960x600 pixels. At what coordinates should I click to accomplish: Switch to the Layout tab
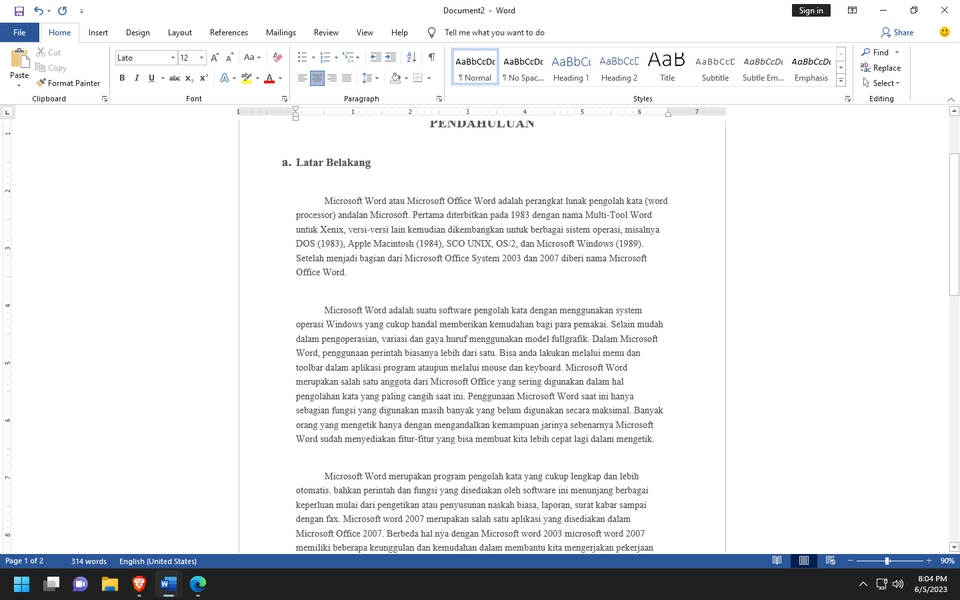[x=179, y=32]
